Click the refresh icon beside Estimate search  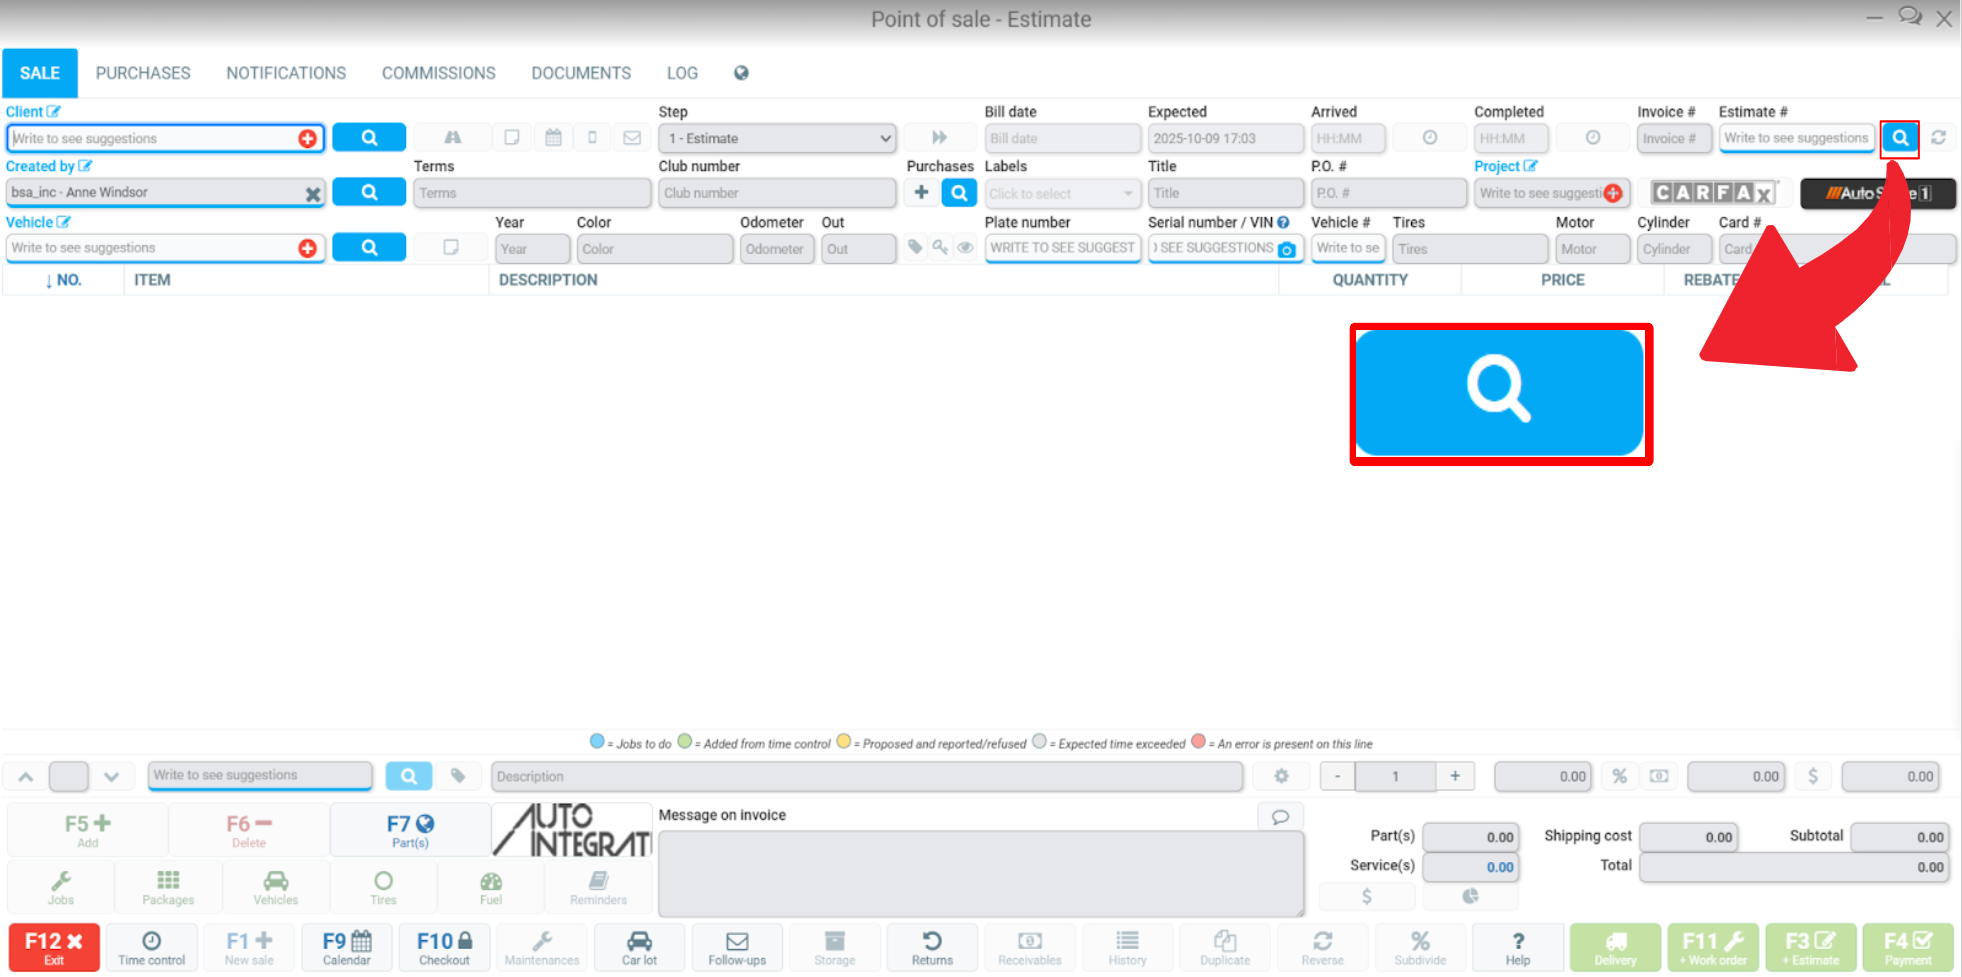click(x=1938, y=138)
